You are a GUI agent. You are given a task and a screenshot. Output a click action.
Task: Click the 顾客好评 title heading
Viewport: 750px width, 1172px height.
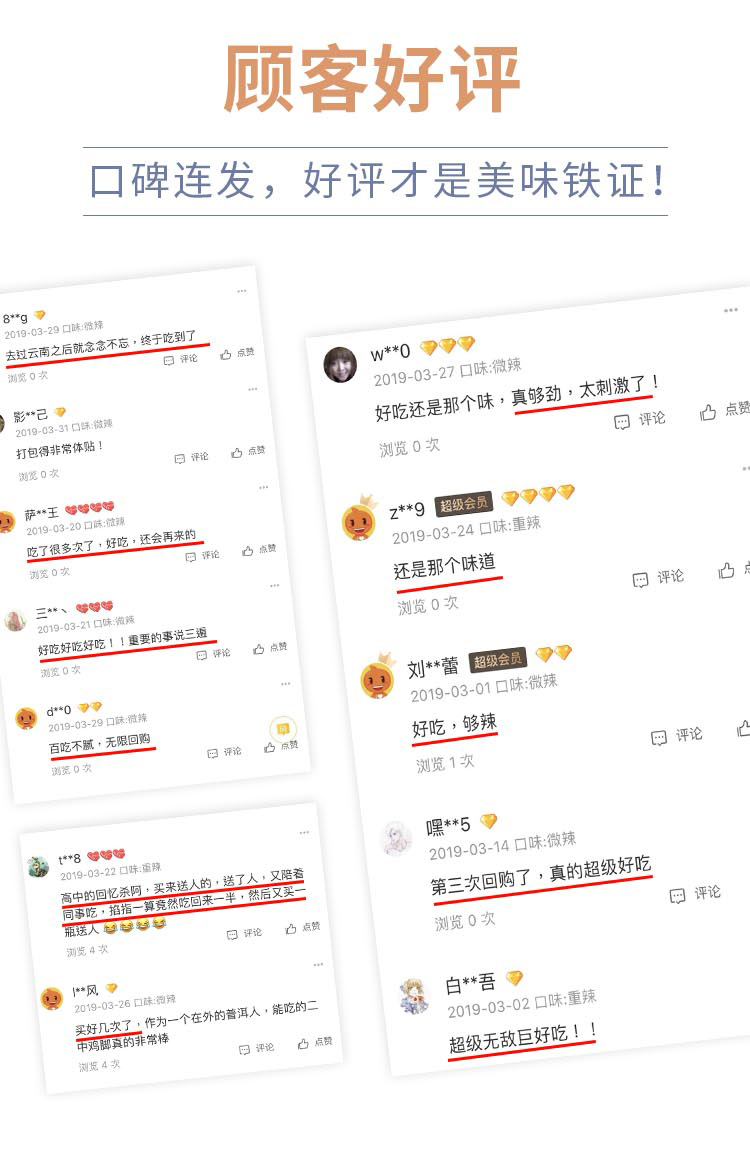[373, 79]
